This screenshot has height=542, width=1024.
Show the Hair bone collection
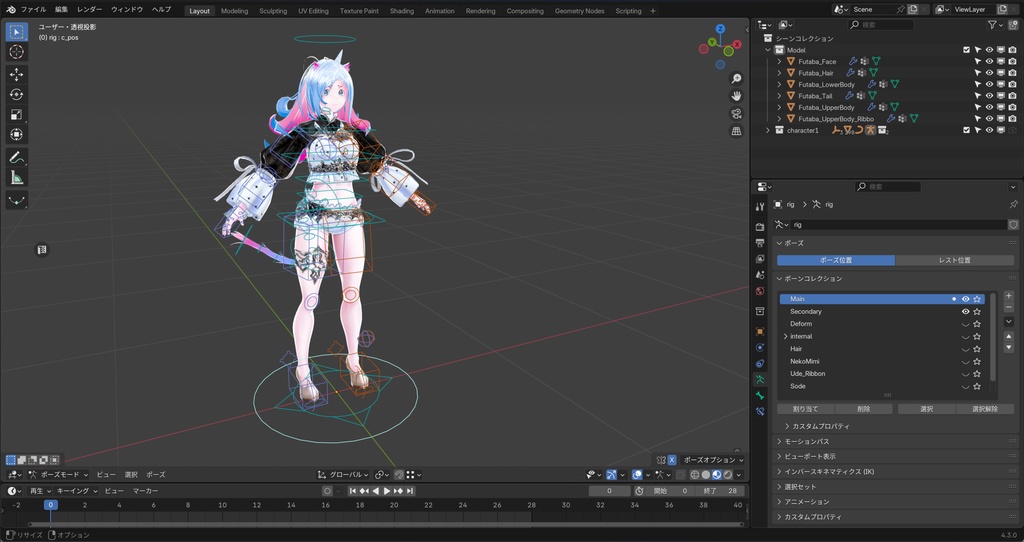[x=965, y=349]
